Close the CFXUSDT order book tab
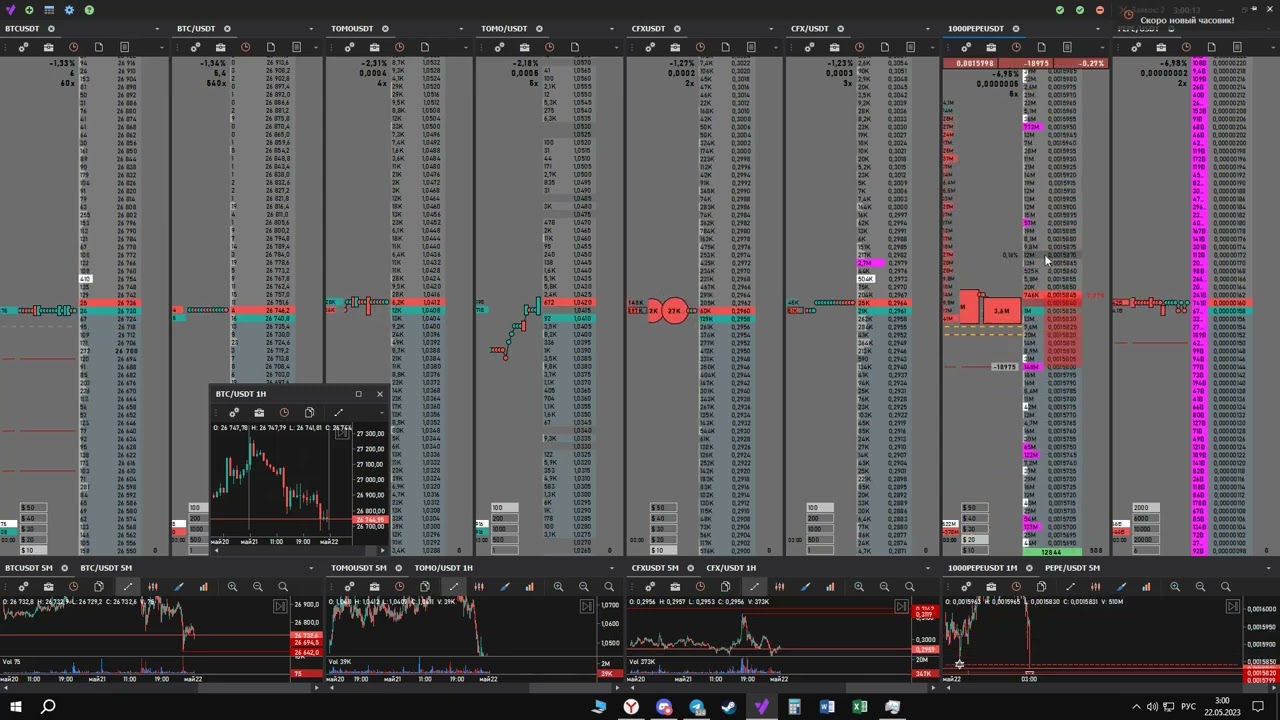Image resolution: width=1280 pixels, height=720 pixels. 677,29
